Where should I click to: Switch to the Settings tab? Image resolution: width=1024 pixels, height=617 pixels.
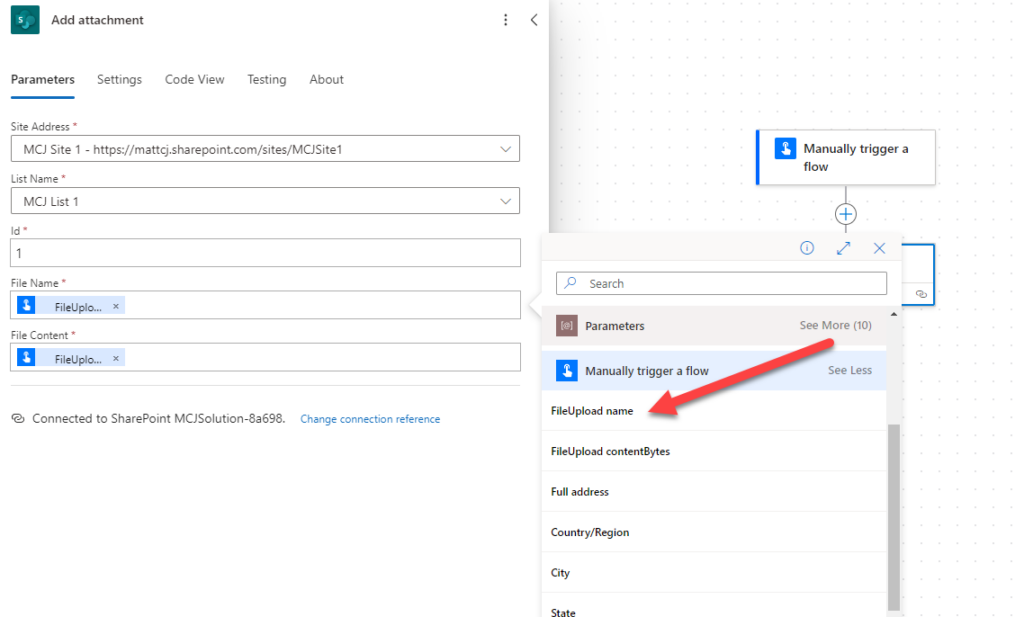[119, 79]
